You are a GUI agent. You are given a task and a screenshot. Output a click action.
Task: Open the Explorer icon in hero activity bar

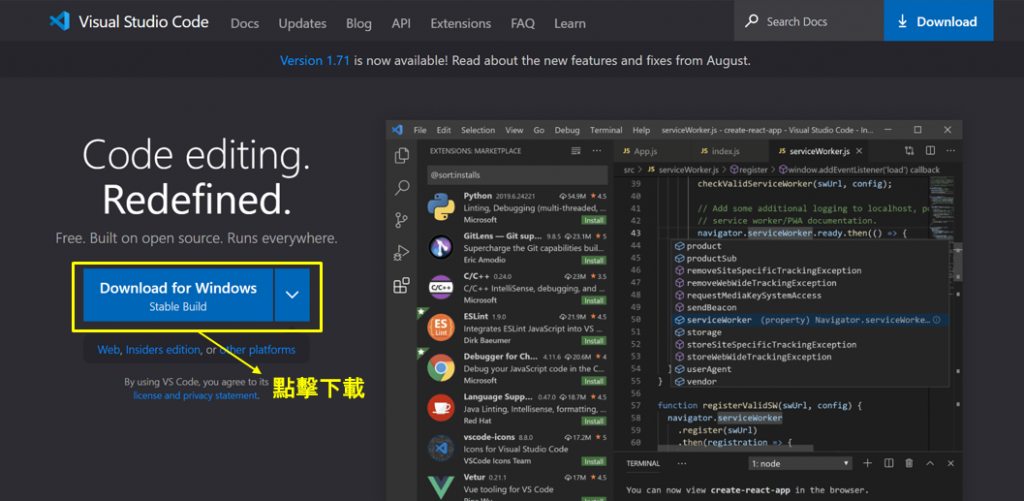pos(402,155)
